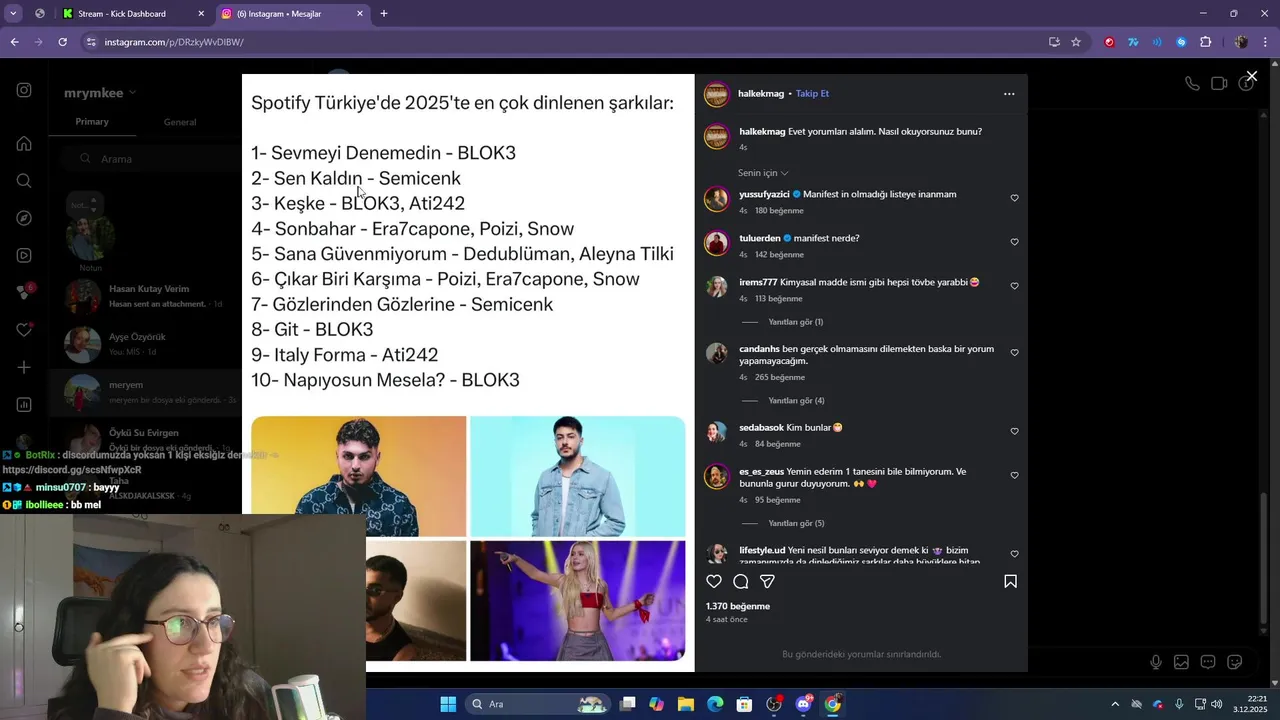1280x720 pixels.
Task: Open Notifications heart icon in sidebar
Action: click(x=24, y=330)
